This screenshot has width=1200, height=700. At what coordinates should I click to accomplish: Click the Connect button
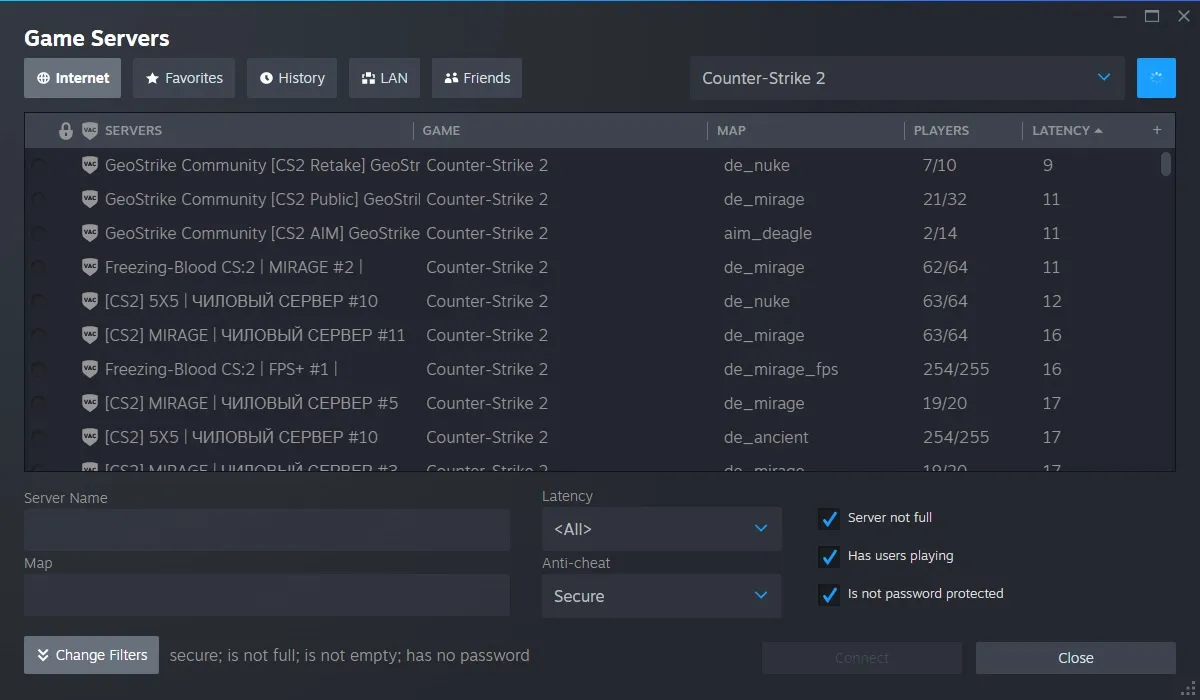[862, 658]
